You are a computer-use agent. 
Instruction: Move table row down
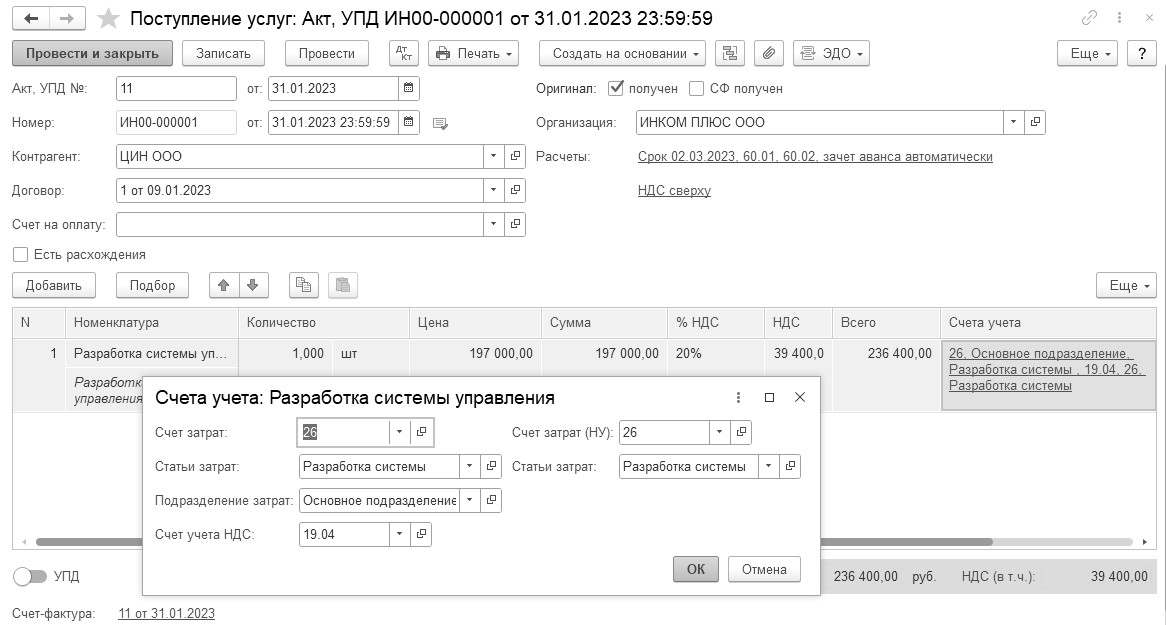click(253, 285)
